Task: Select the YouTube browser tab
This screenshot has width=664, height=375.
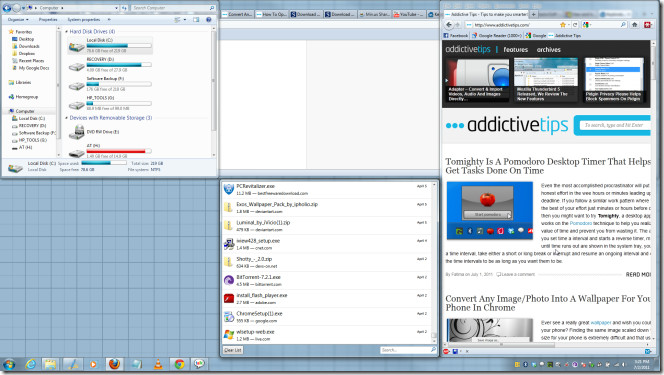Action: 408,14
